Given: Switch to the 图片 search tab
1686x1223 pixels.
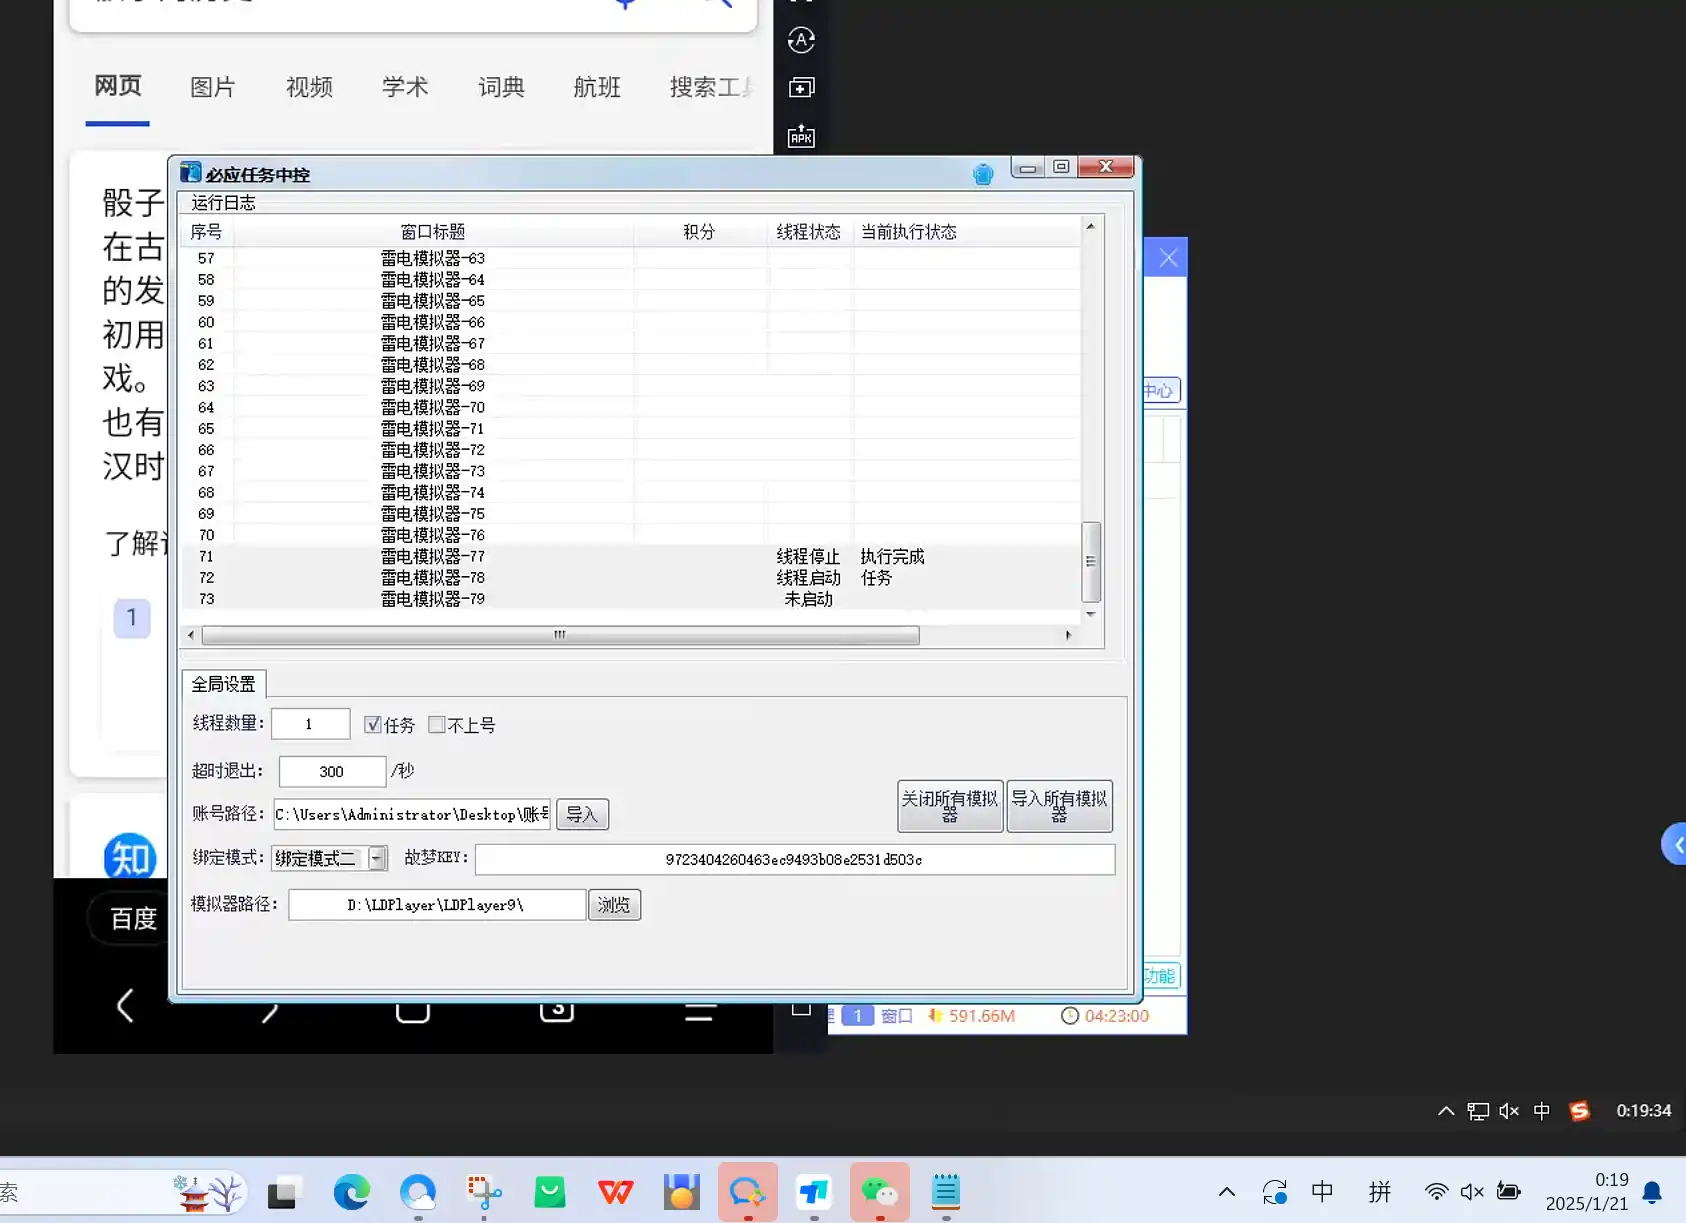Looking at the screenshot, I should (x=213, y=87).
